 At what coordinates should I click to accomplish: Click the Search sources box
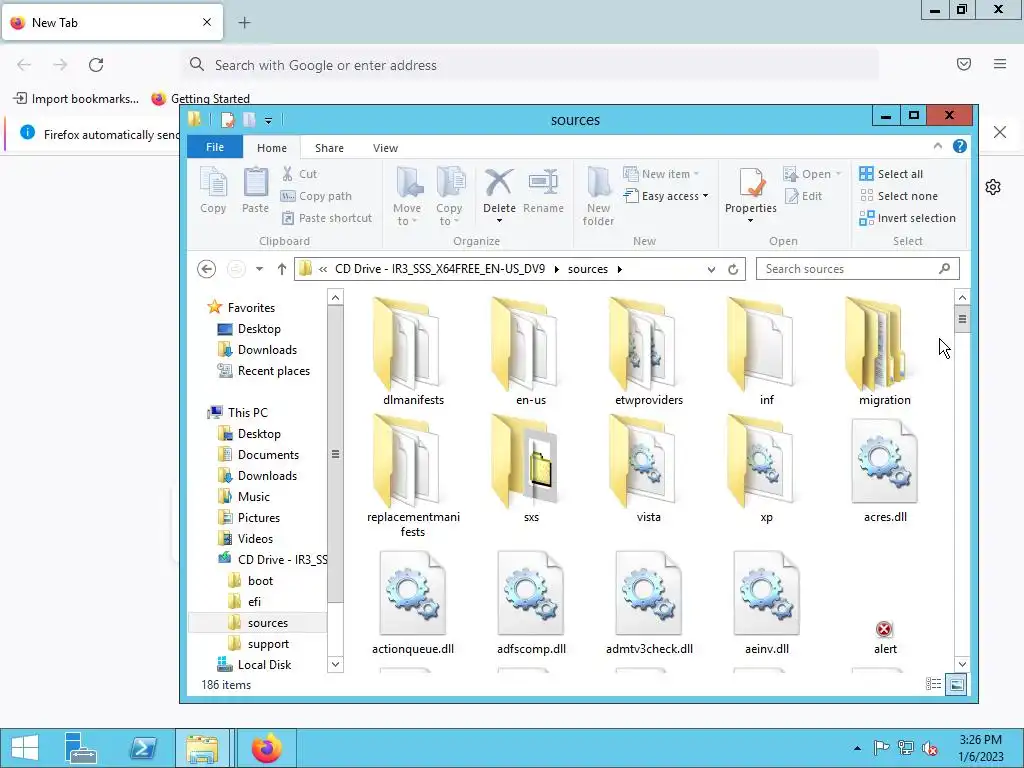[x=857, y=269]
